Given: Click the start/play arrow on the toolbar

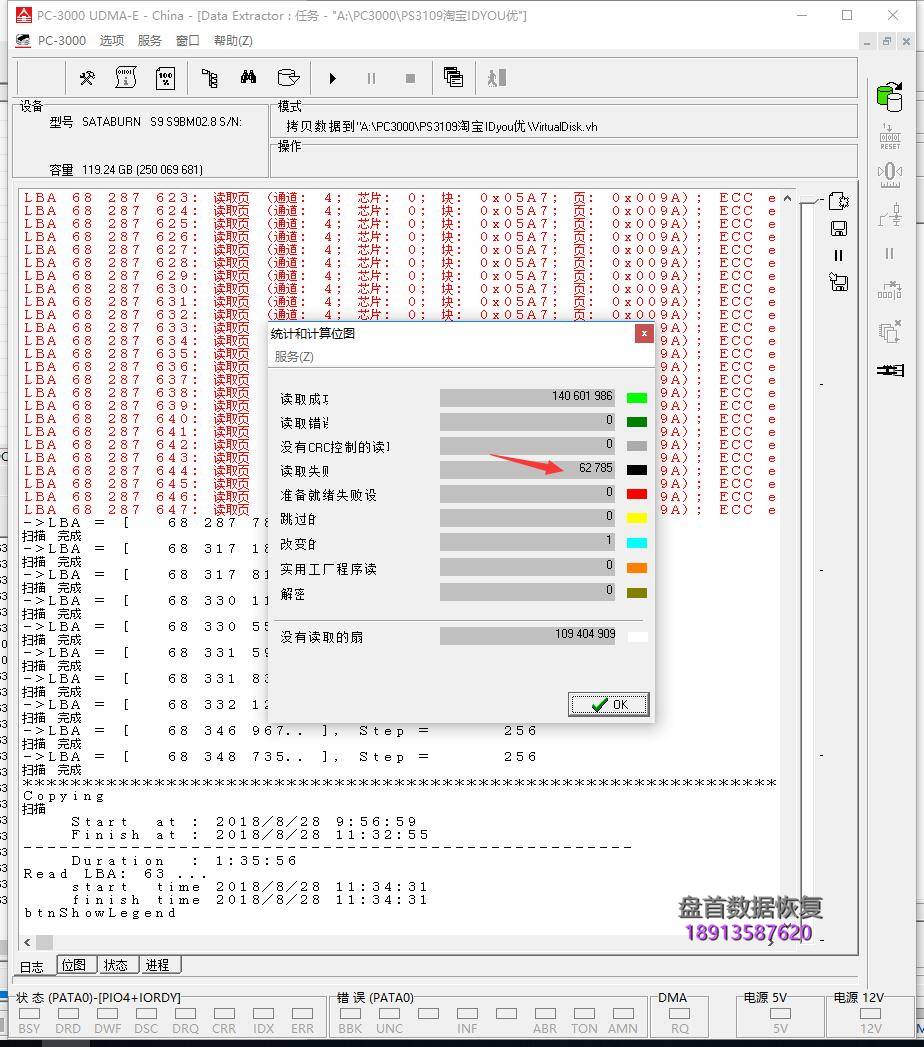Looking at the screenshot, I should [x=332, y=78].
